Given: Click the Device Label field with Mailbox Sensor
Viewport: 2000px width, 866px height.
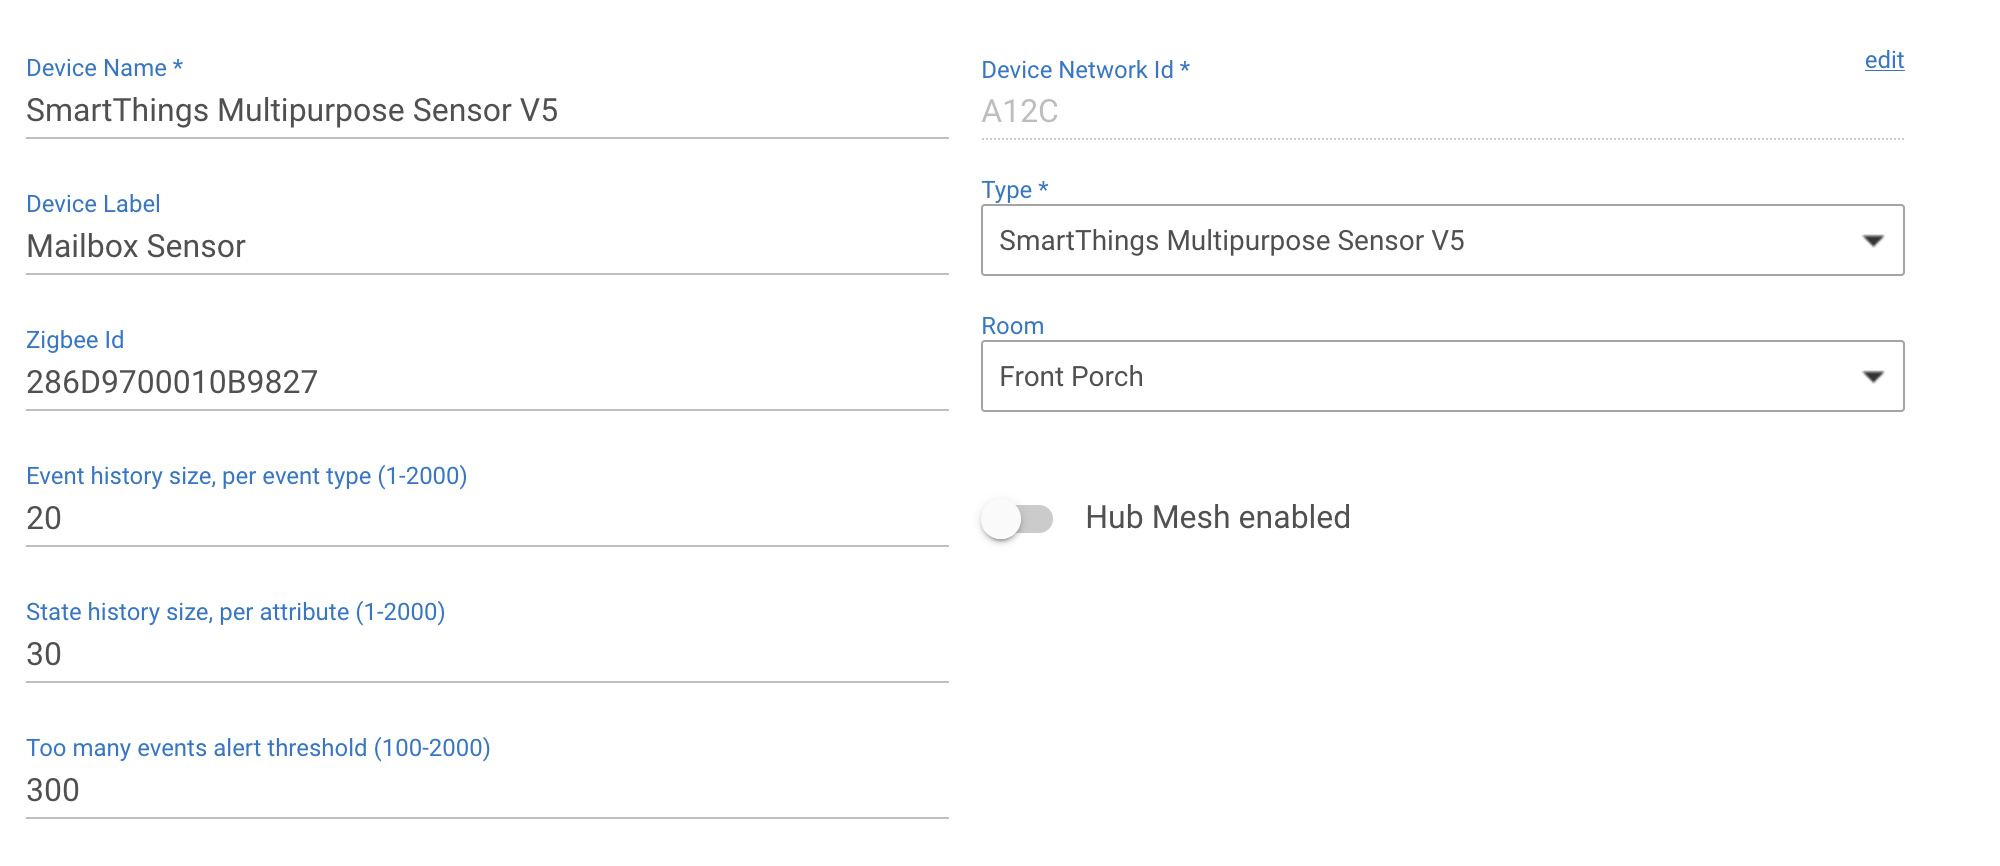Looking at the screenshot, I should click(x=487, y=247).
